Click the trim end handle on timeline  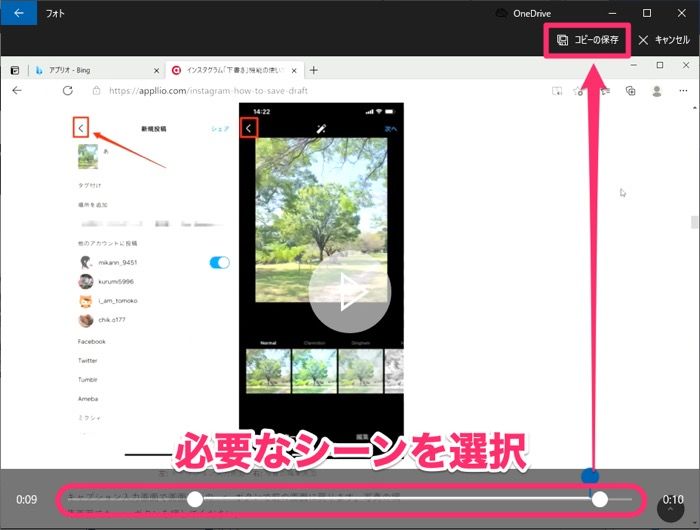[599, 499]
